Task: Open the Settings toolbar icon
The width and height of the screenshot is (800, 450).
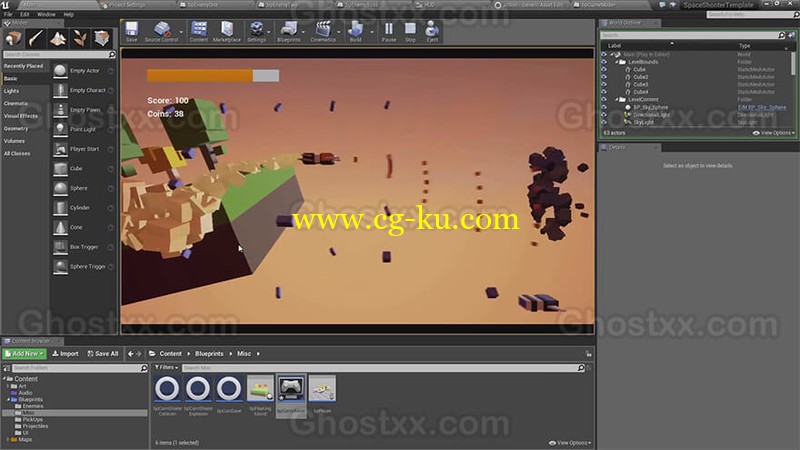Action: [x=257, y=32]
